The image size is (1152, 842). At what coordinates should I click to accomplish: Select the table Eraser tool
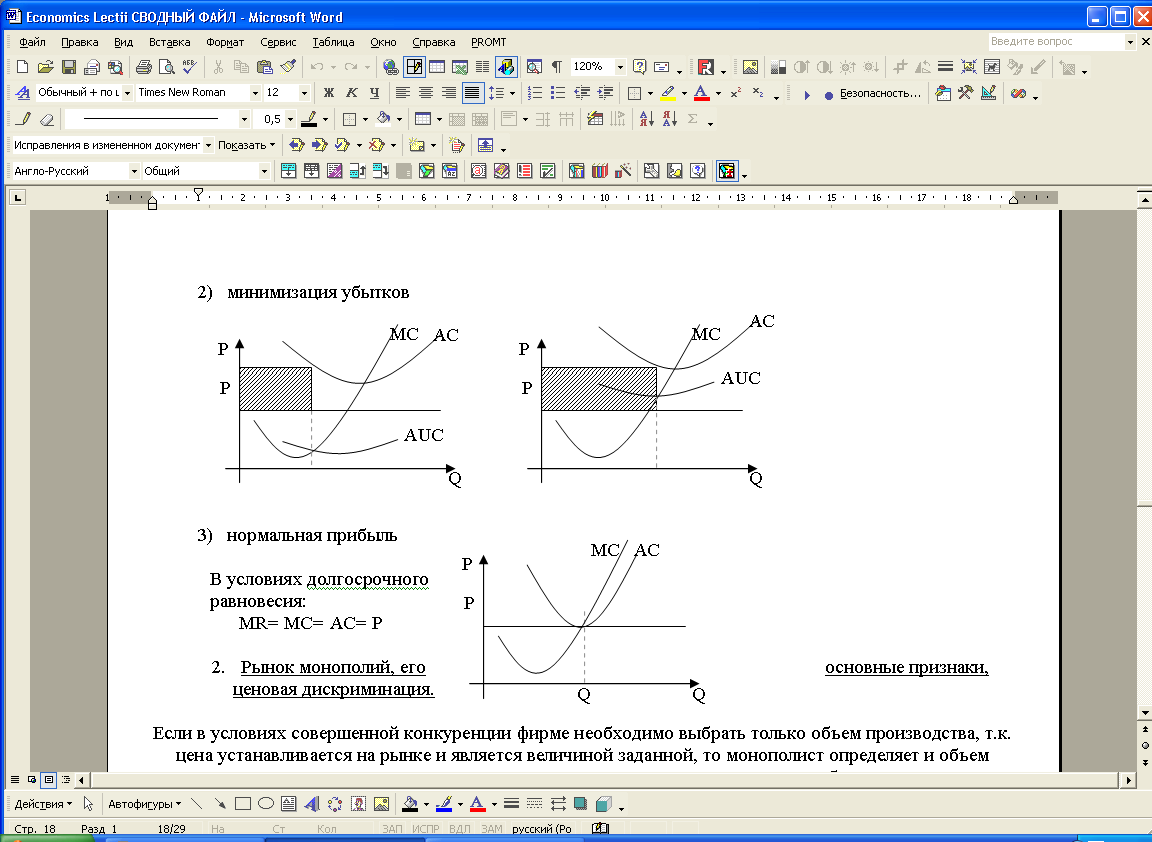[47, 119]
